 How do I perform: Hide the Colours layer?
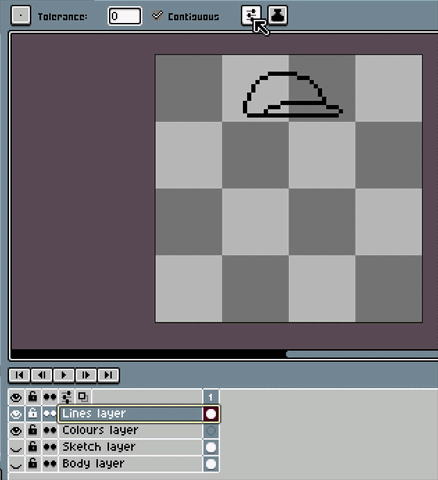[x=16, y=430]
